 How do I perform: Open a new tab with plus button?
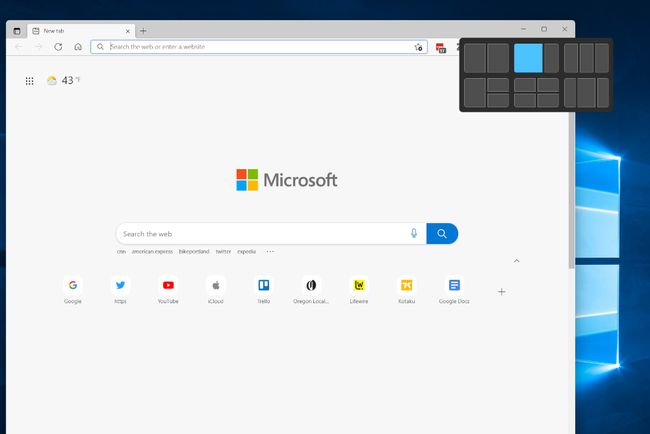[x=143, y=31]
